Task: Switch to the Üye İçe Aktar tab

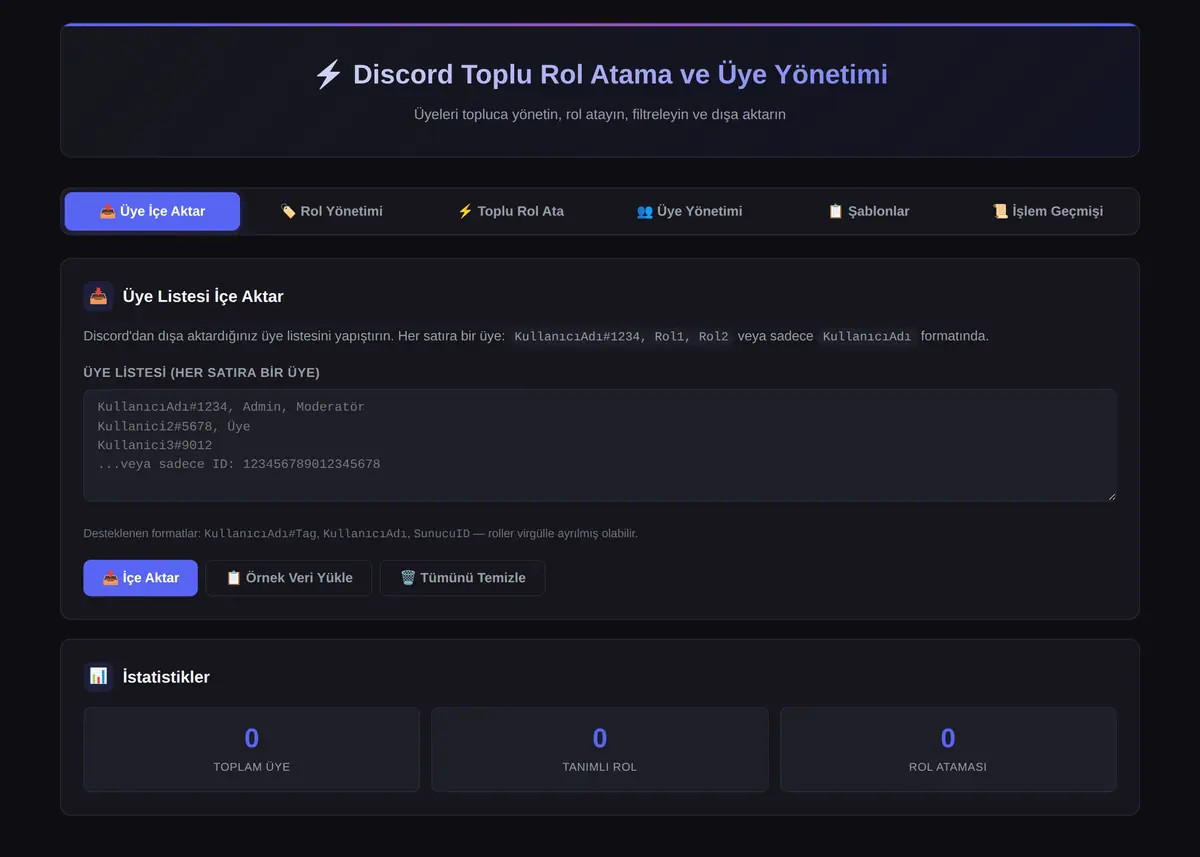Action: [x=152, y=211]
